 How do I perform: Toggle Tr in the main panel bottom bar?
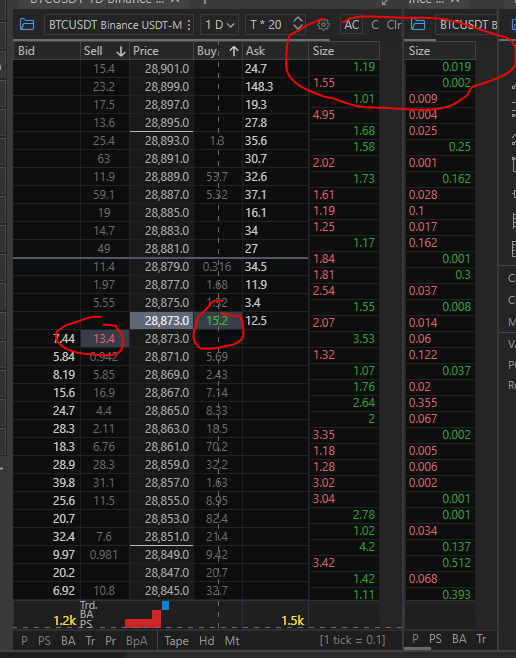[90, 641]
